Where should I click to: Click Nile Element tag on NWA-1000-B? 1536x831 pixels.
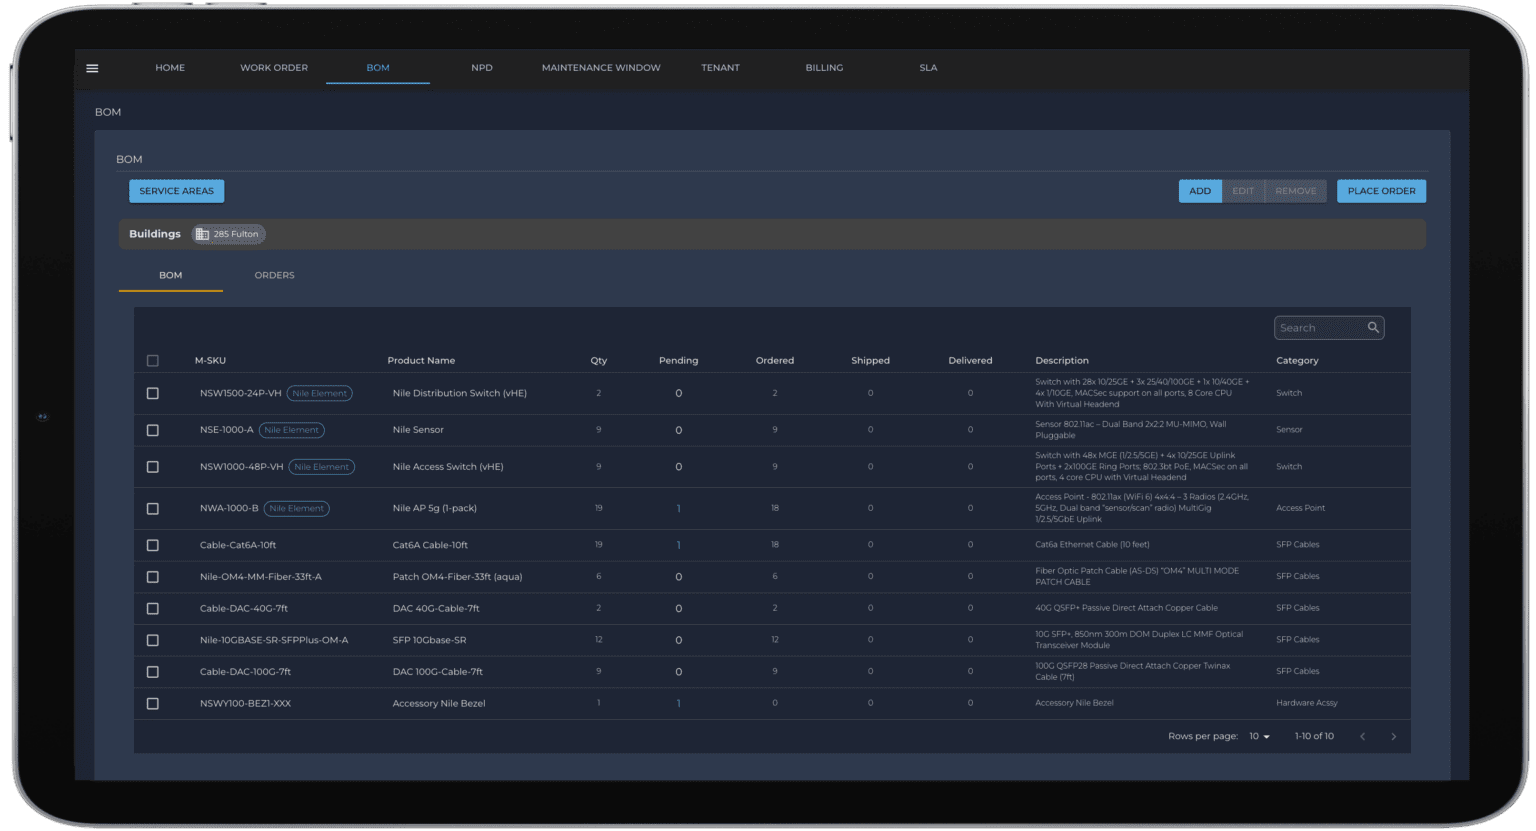coord(296,509)
